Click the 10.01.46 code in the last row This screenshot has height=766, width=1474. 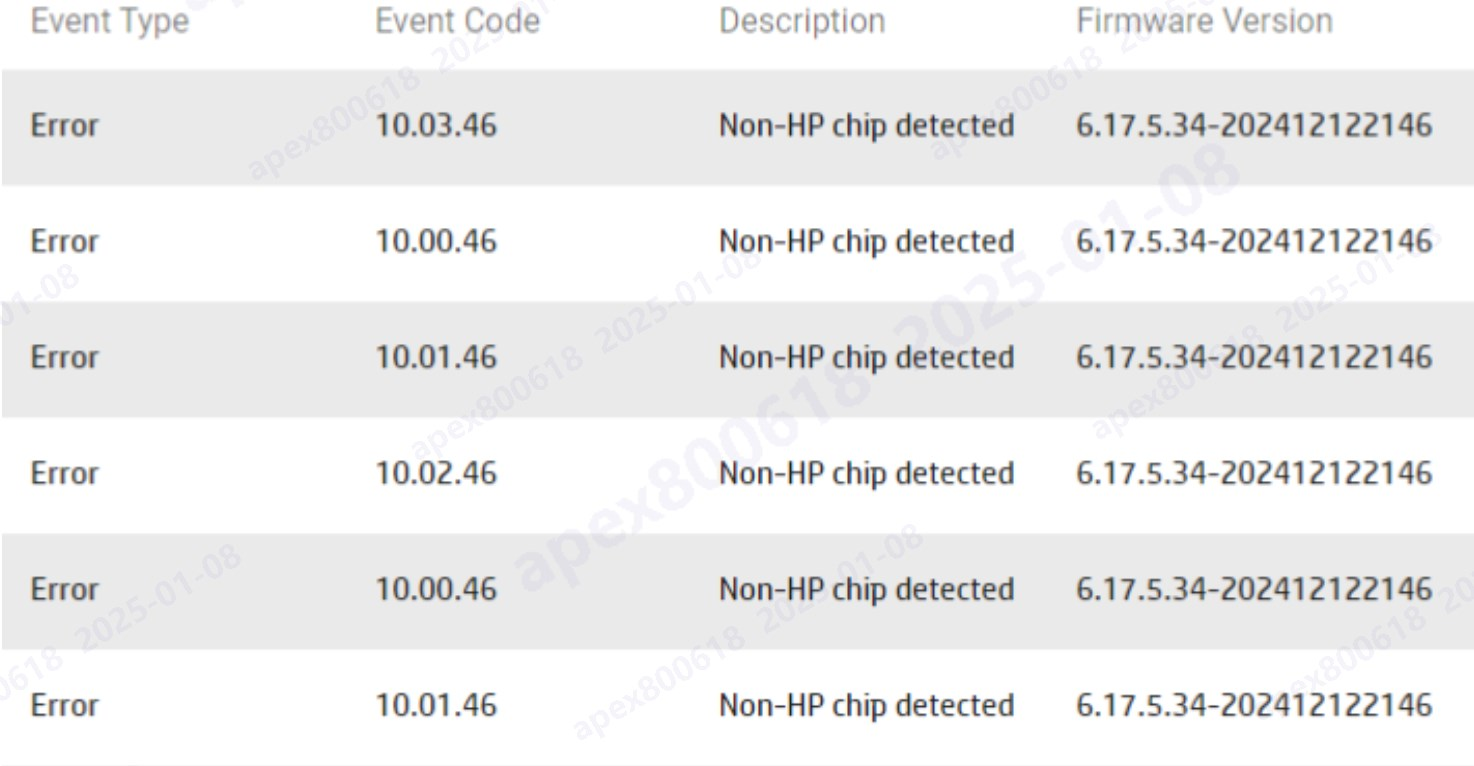click(436, 705)
